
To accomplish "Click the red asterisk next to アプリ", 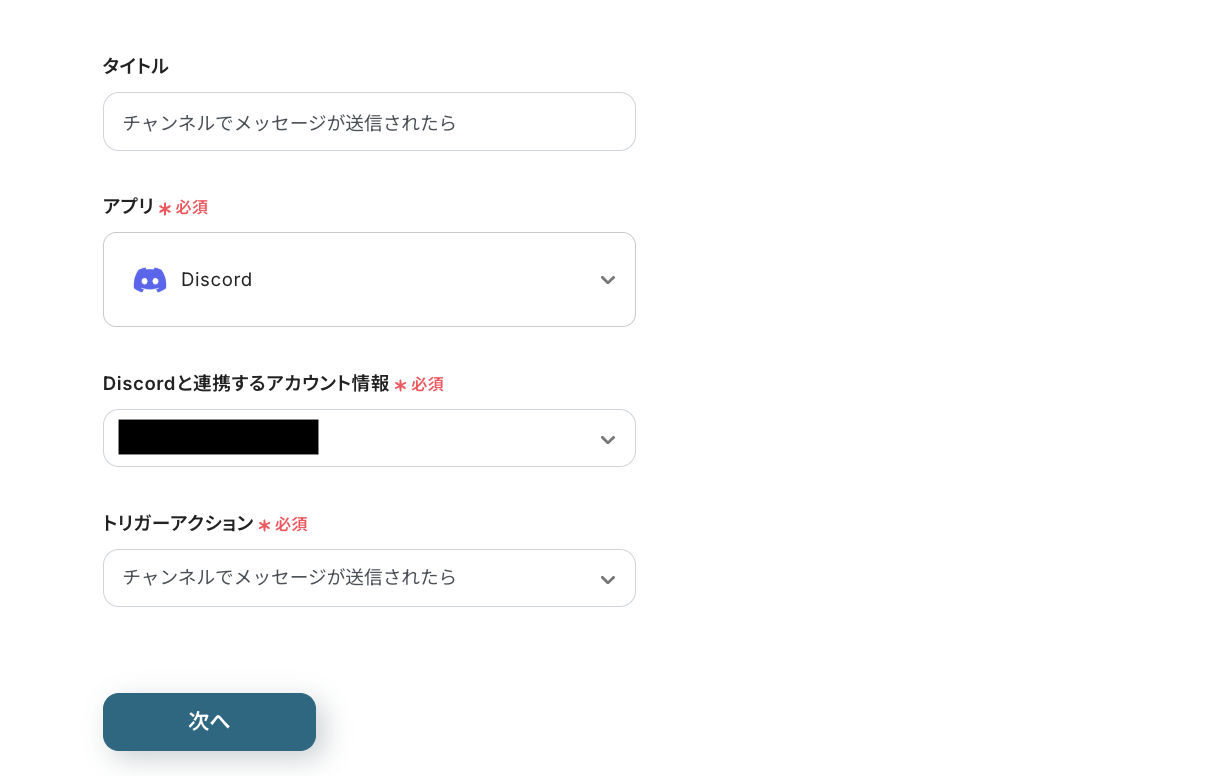I will [165, 208].
